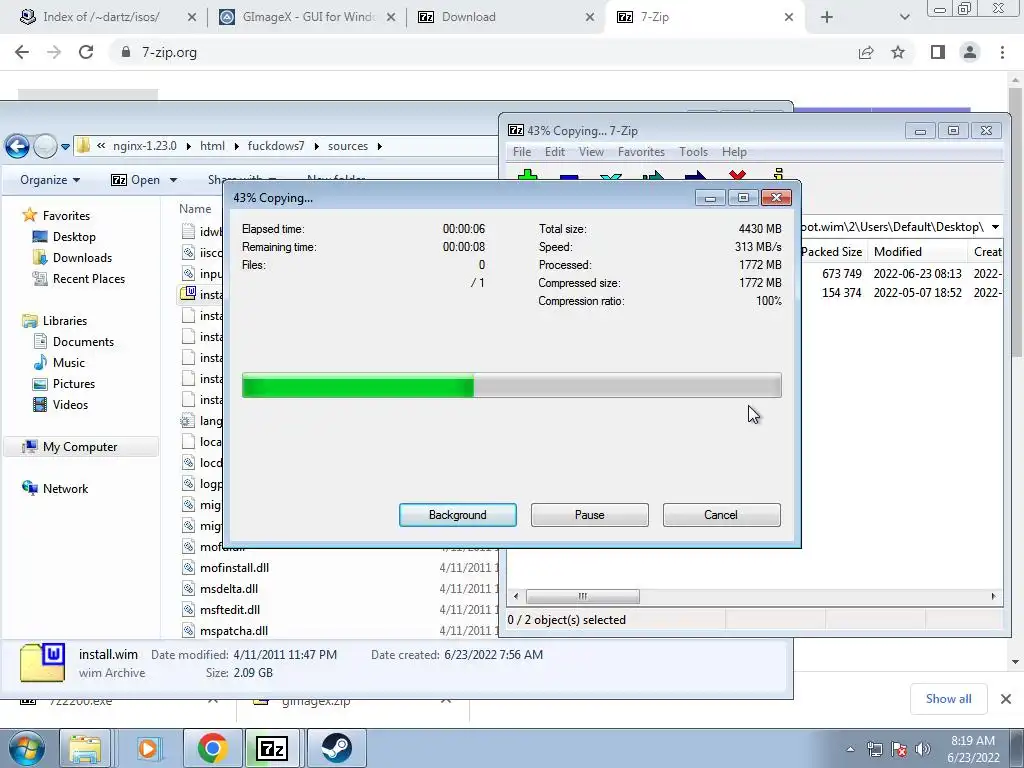Open Steam from the taskbar
Viewport: 1024px width, 768px height.
coord(336,748)
